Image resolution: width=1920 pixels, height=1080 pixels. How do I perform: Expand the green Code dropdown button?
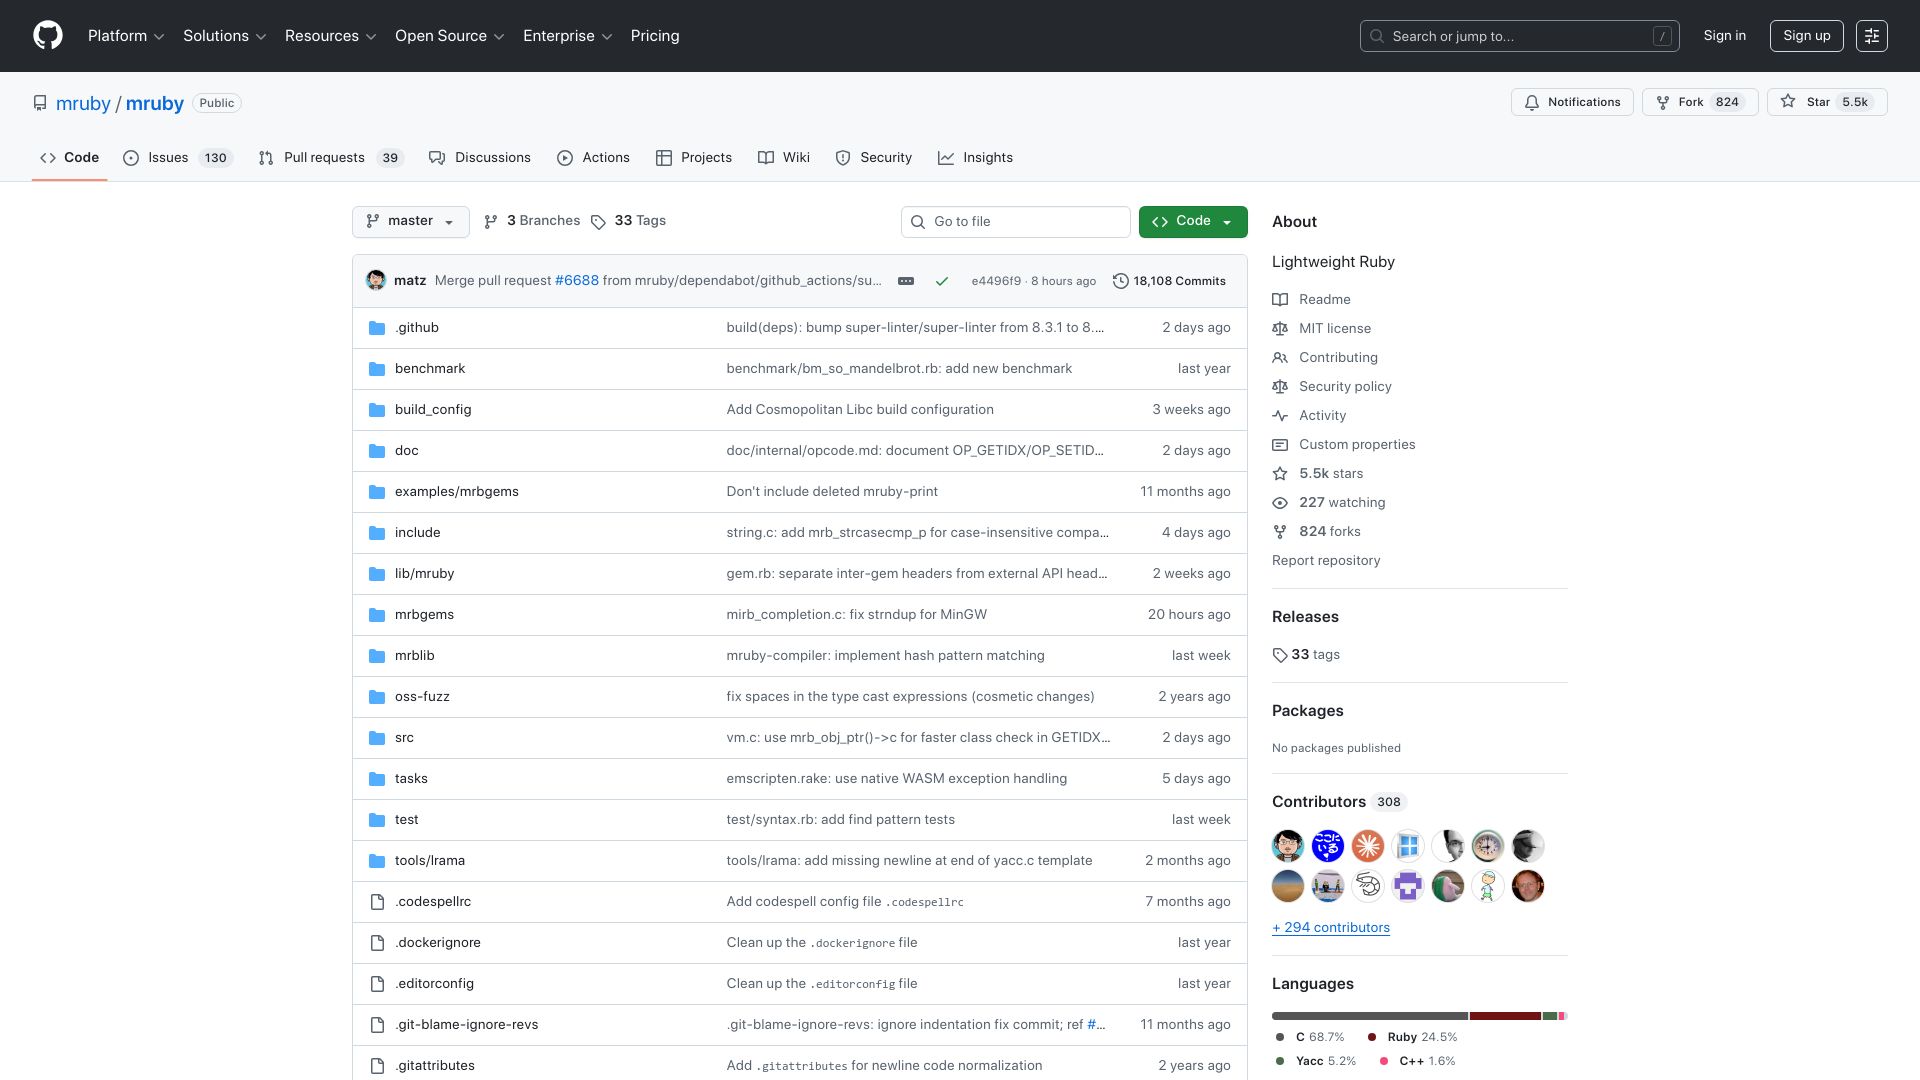pos(1193,221)
